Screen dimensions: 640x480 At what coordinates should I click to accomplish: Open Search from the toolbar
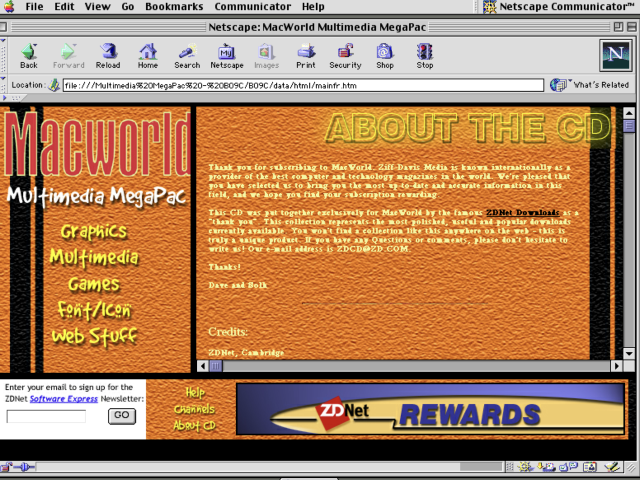(x=187, y=56)
